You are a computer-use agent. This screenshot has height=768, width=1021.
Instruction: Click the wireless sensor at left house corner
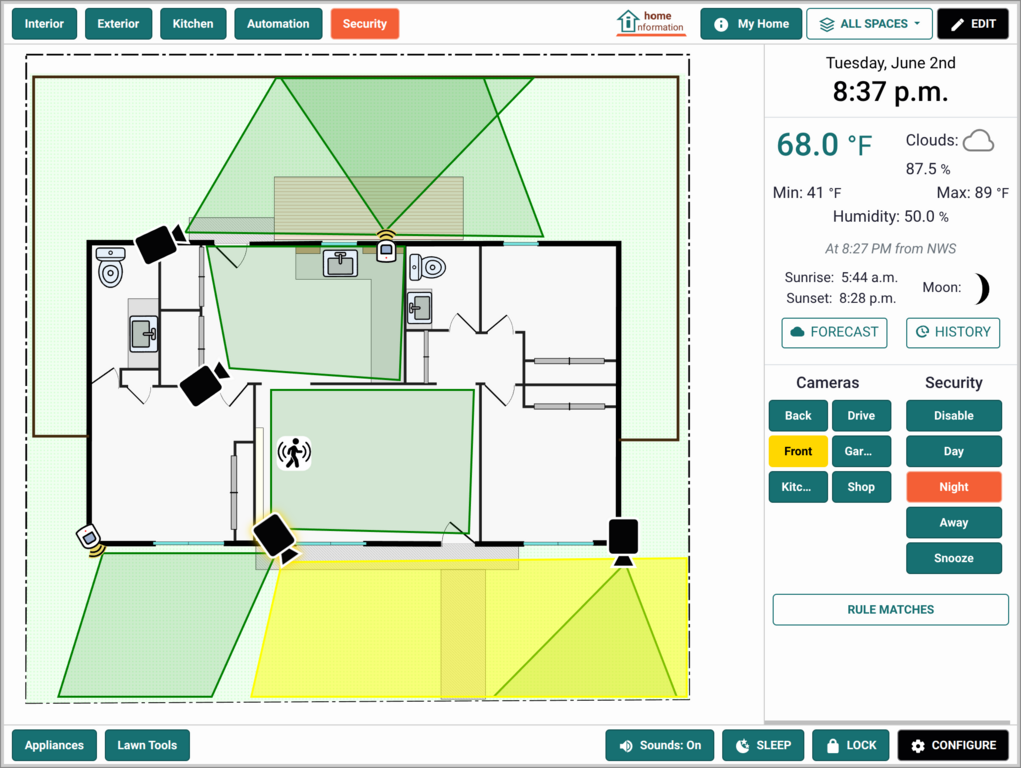click(91, 540)
